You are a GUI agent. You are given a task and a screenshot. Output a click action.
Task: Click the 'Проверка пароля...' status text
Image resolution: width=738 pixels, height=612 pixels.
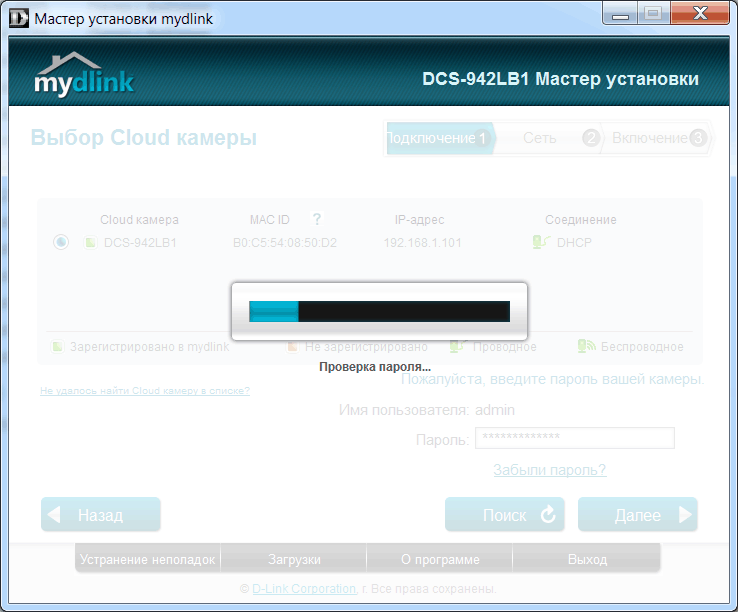tap(375, 367)
